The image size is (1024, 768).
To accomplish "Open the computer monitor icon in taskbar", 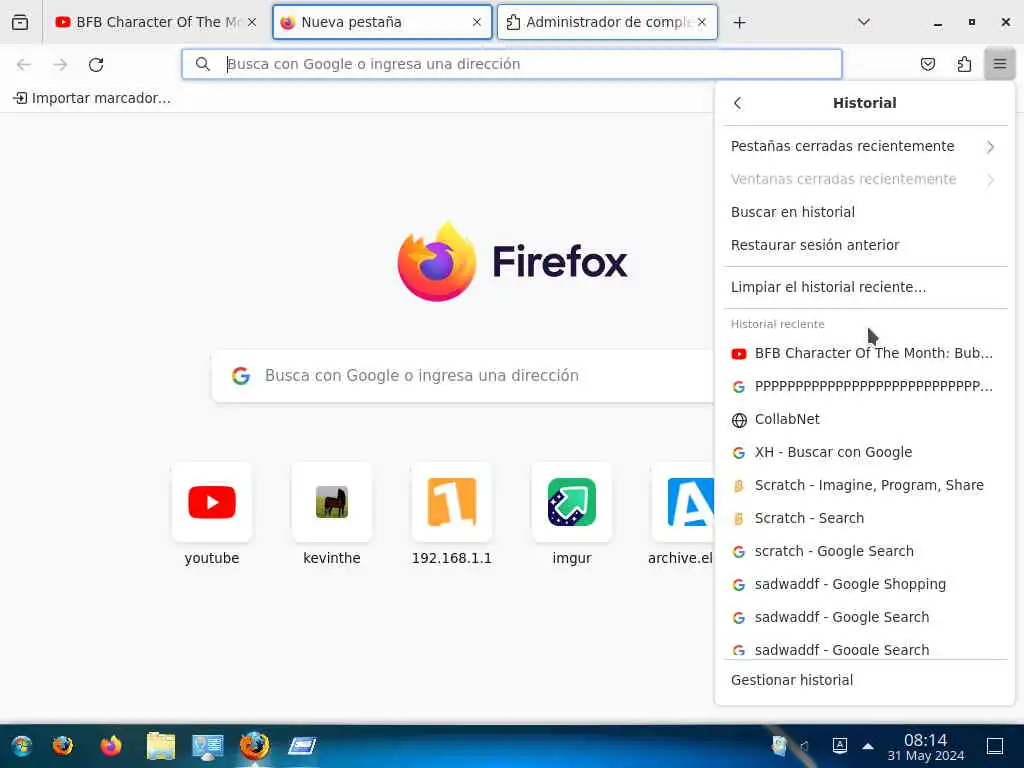I will (208, 746).
